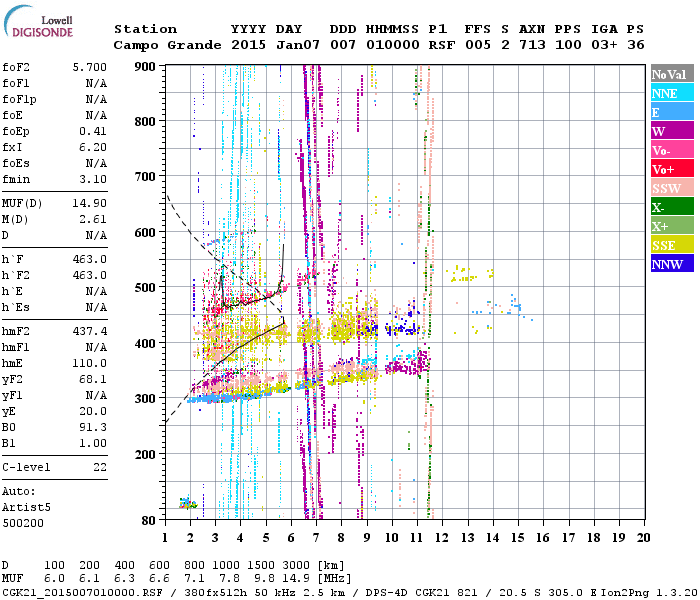Click the E-layer echo cluster near 2 MHz

tap(188, 503)
